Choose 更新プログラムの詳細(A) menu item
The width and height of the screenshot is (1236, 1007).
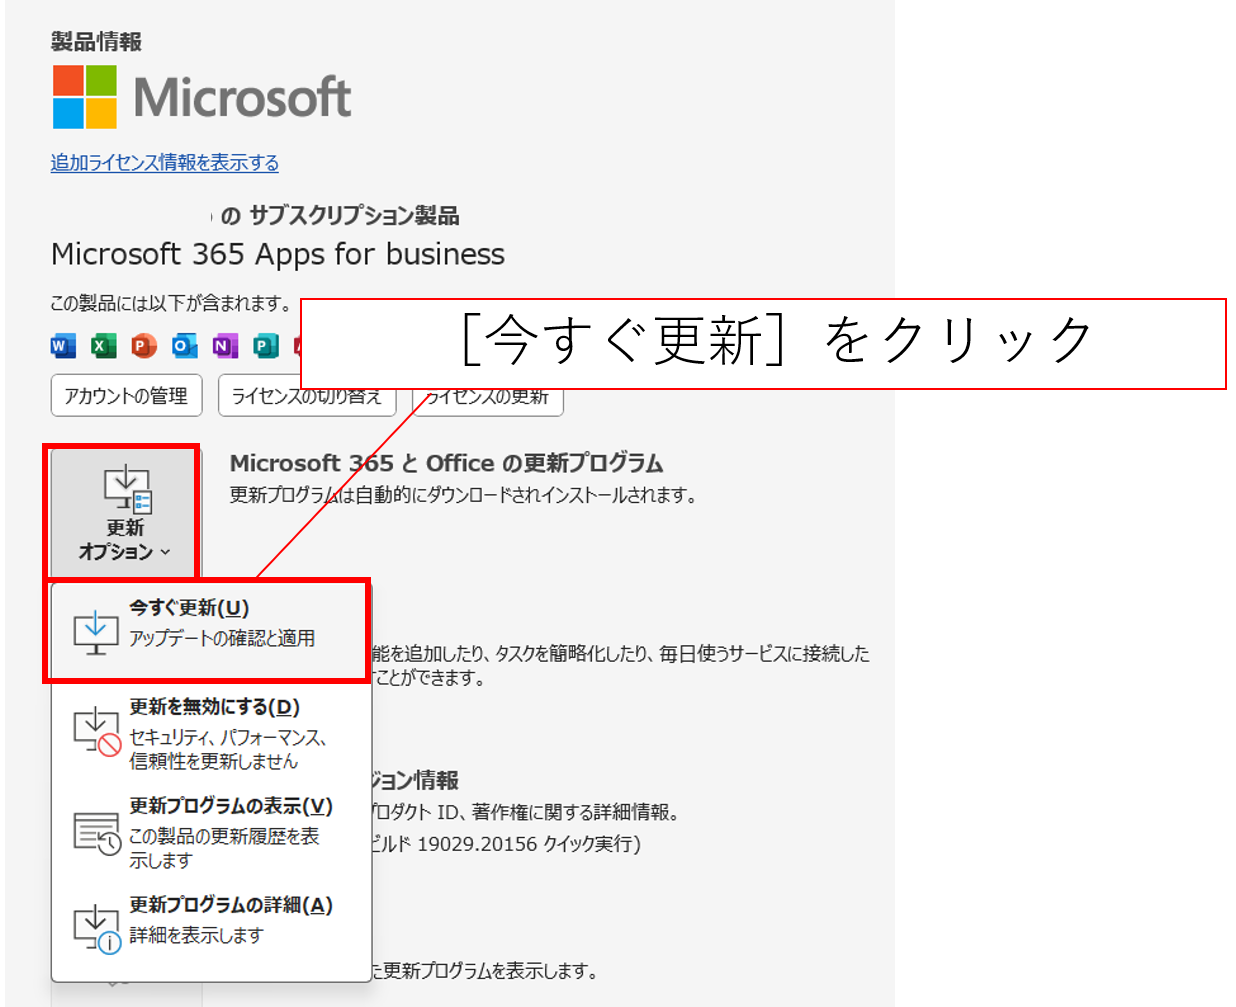[x=208, y=919]
